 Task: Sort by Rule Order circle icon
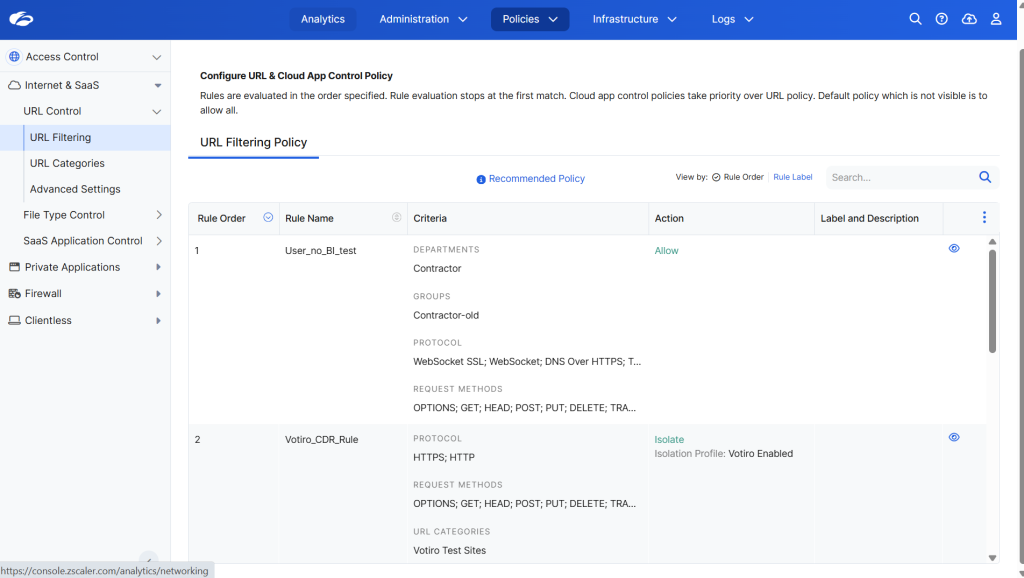tap(268, 217)
